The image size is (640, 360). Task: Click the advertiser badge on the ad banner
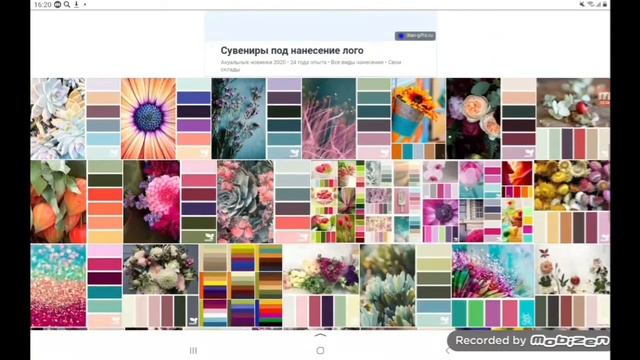pyautogui.click(x=415, y=36)
